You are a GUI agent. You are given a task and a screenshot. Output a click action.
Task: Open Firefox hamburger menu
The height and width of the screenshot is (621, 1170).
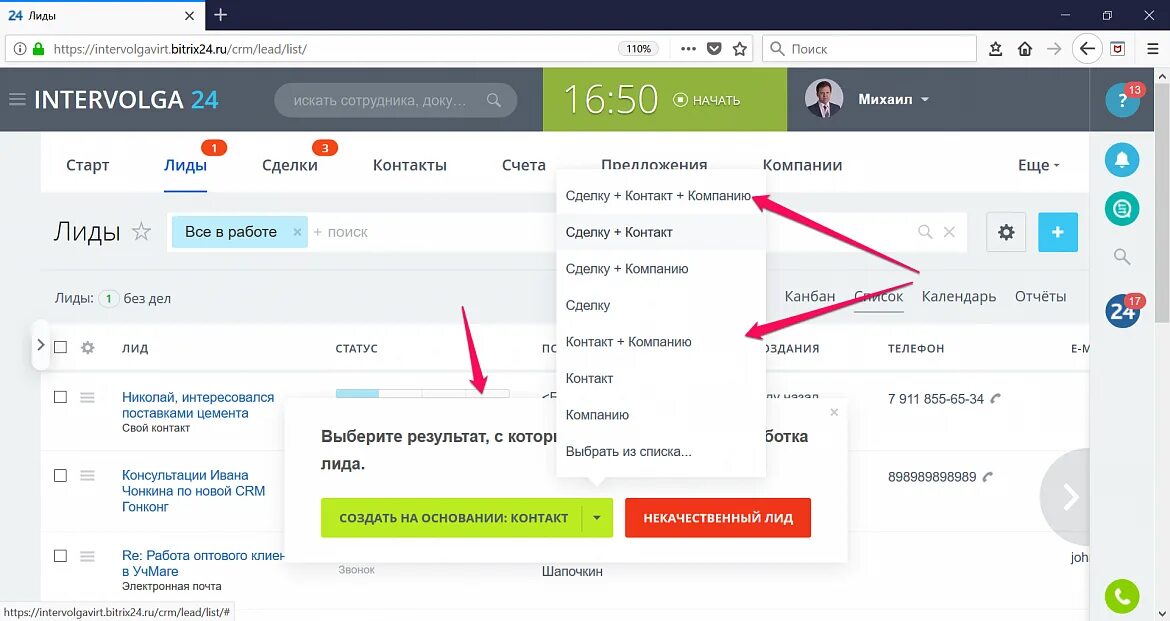point(1152,49)
